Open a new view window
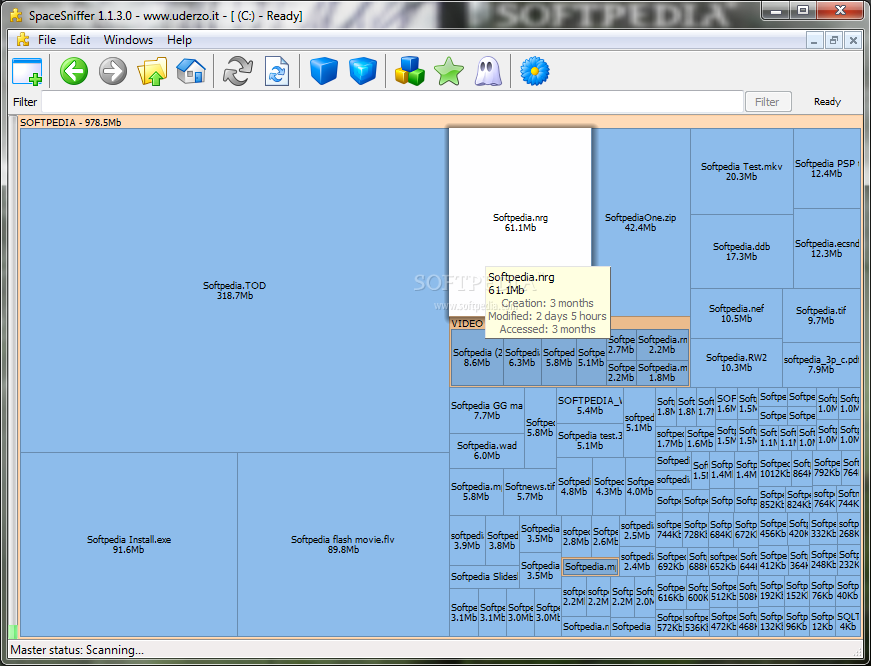Image resolution: width=871 pixels, height=666 pixels. click(27, 71)
